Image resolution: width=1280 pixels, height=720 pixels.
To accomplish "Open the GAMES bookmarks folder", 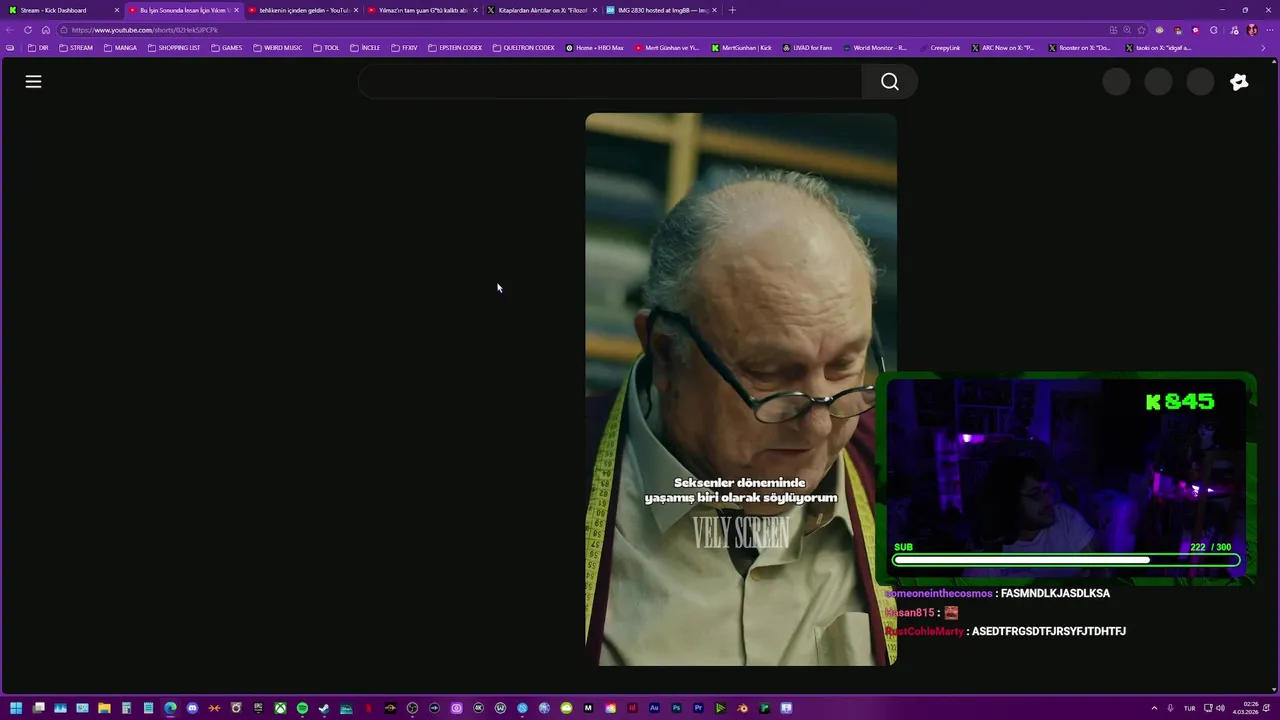I will [226, 48].
